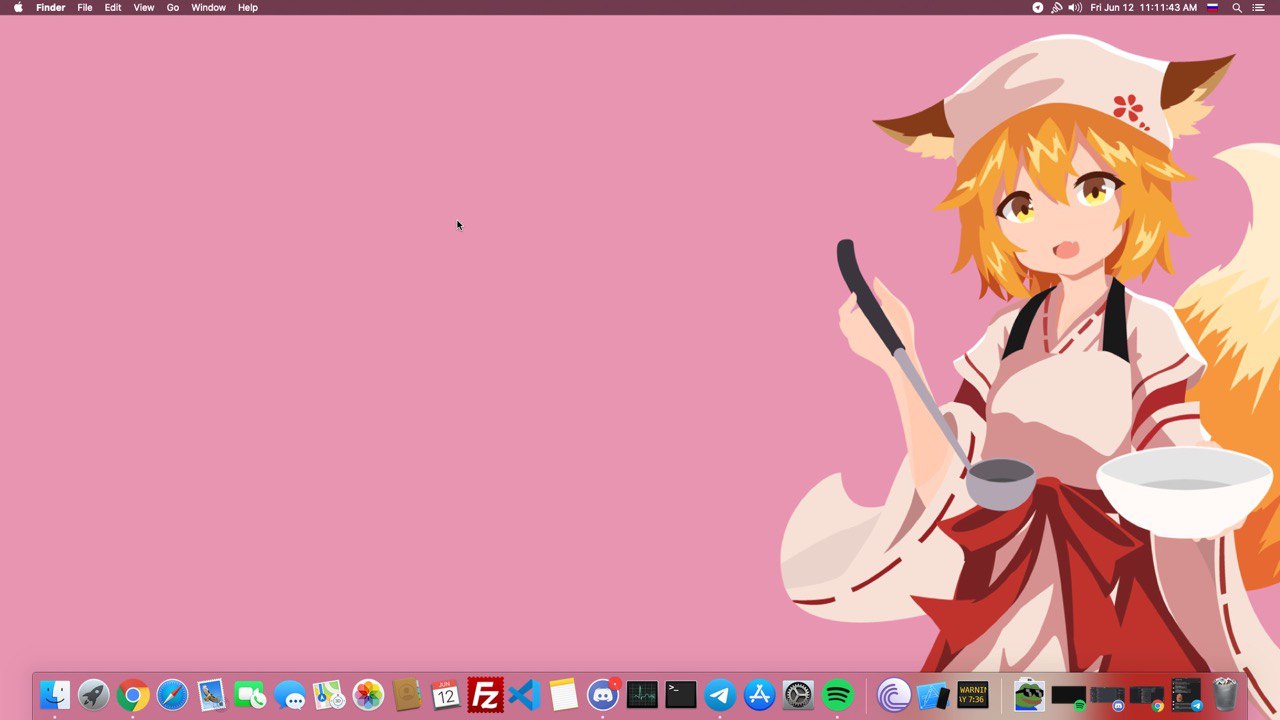Restore minimized Spotify window from Dock
1280x720 pixels.
[x=1068, y=696]
